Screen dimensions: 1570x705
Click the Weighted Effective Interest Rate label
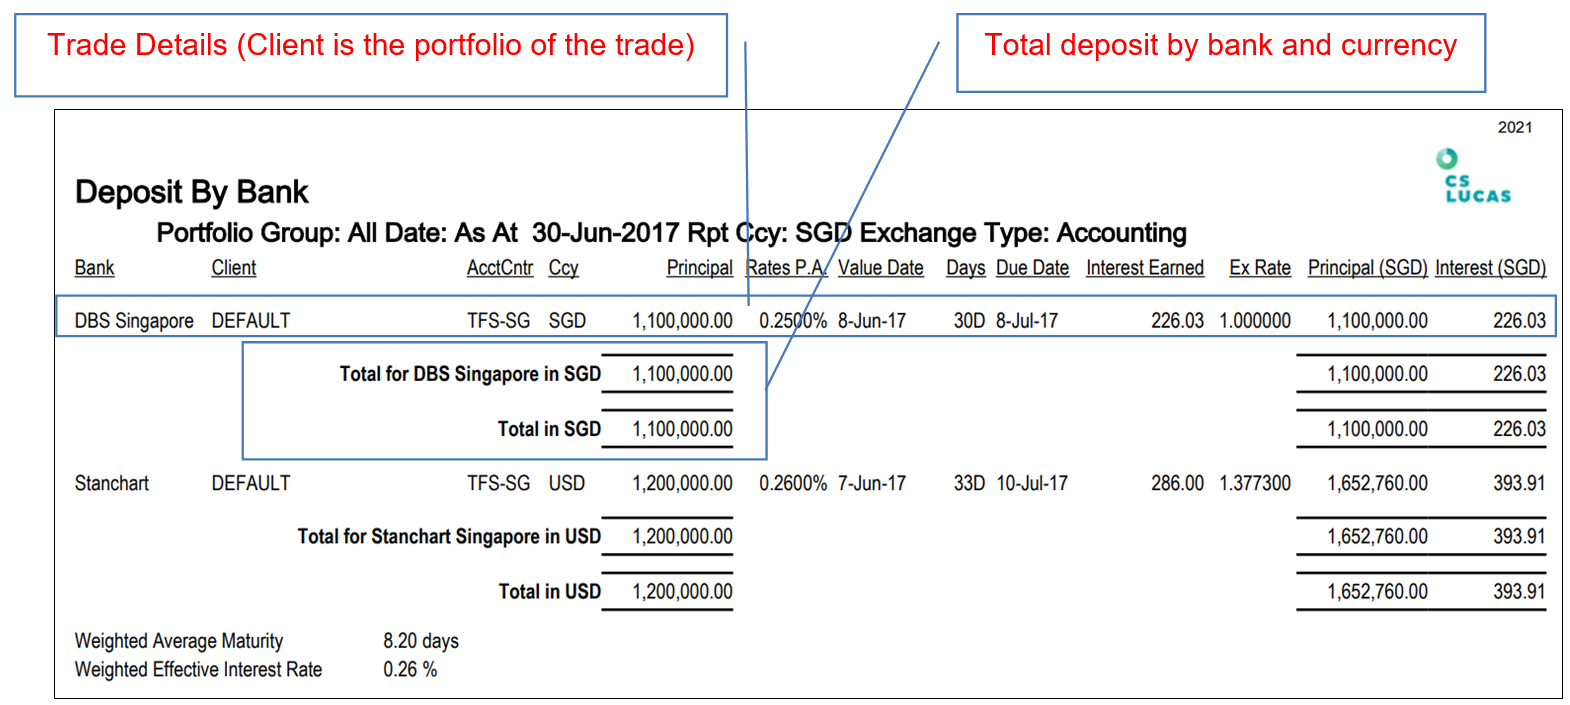tap(198, 669)
